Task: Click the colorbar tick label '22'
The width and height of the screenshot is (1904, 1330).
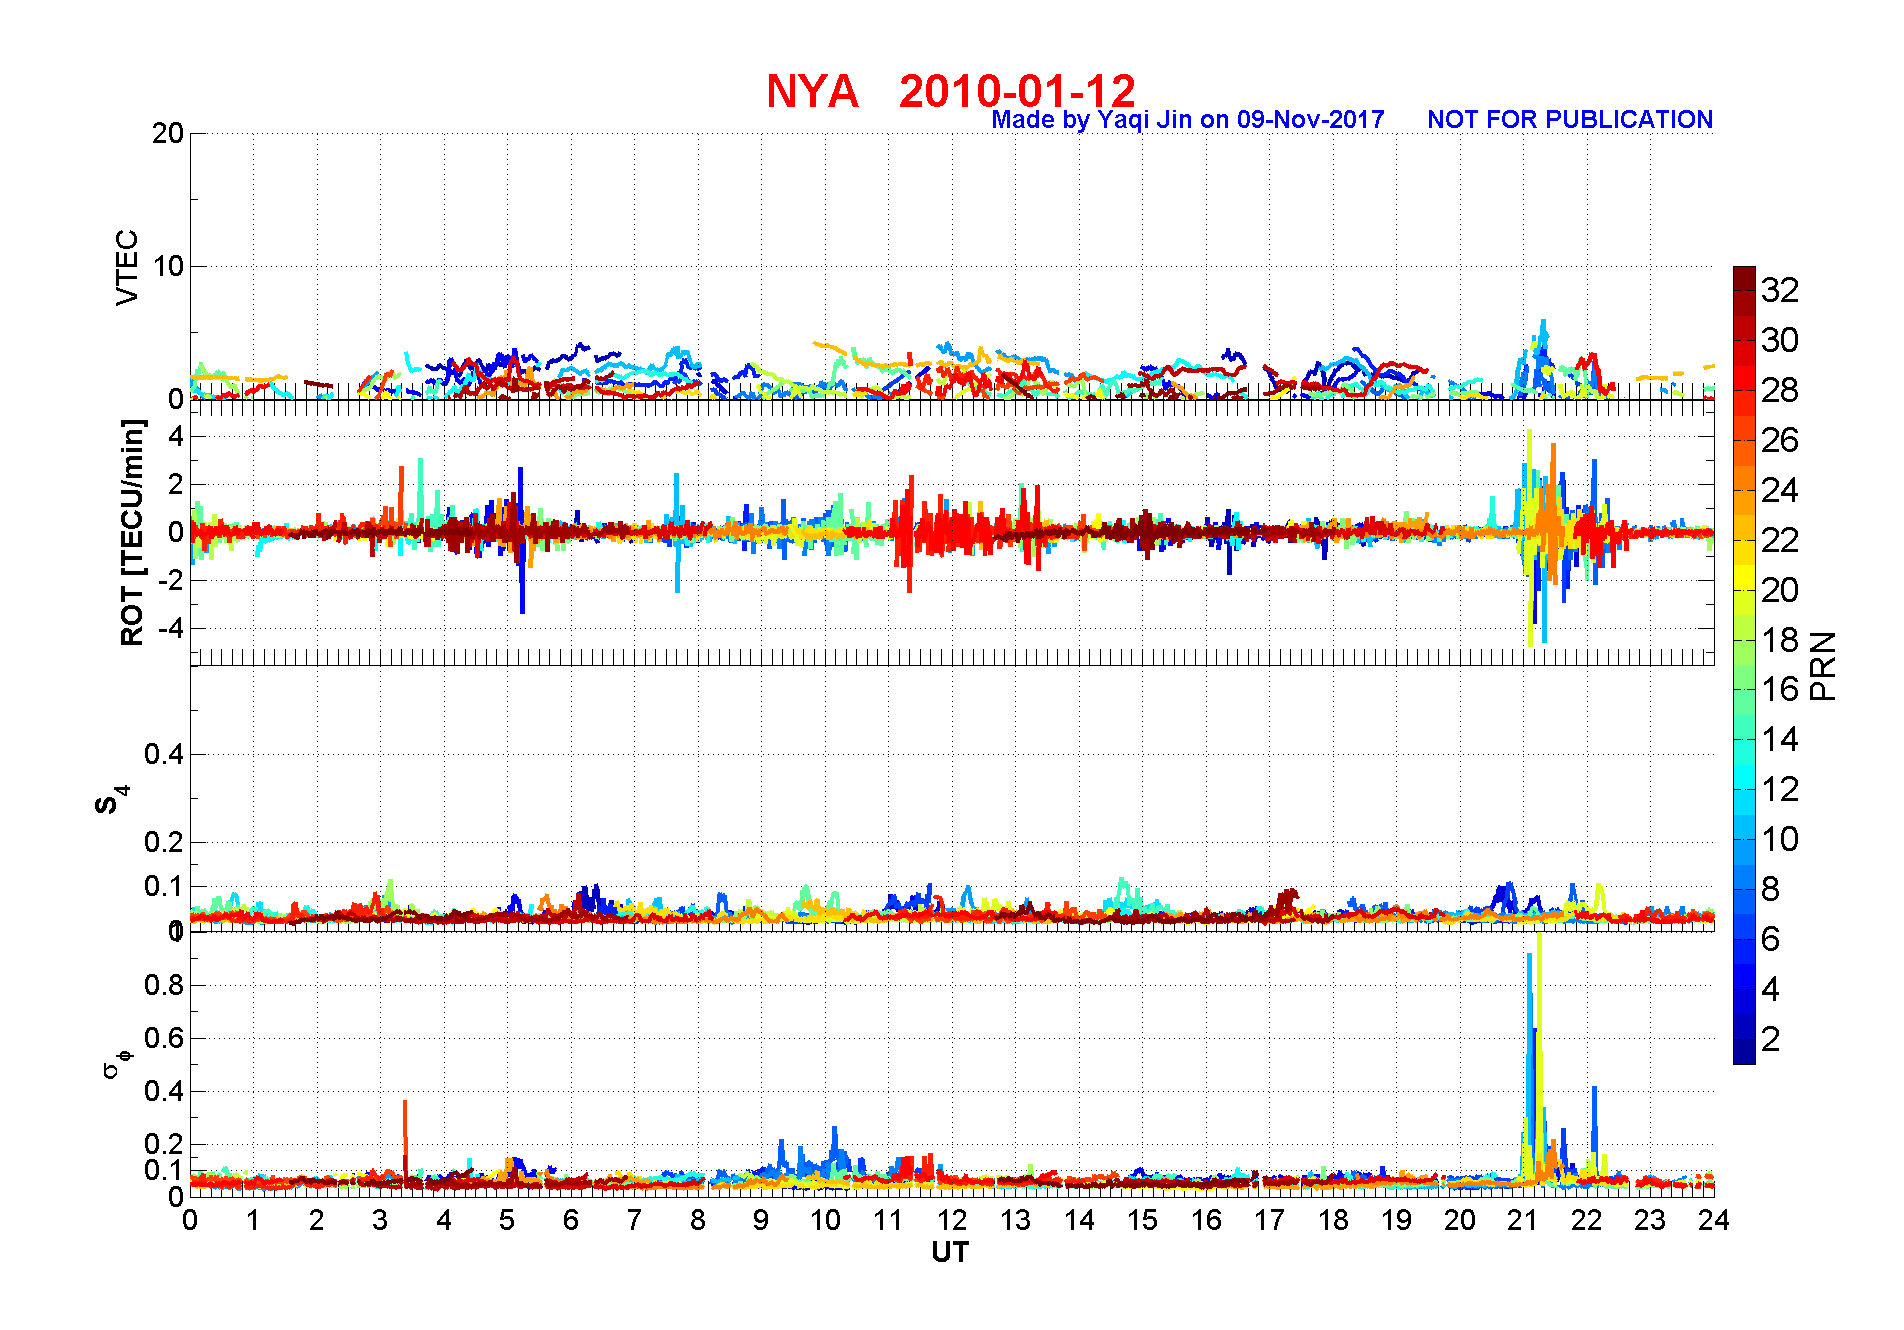Action: pyautogui.click(x=1780, y=540)
